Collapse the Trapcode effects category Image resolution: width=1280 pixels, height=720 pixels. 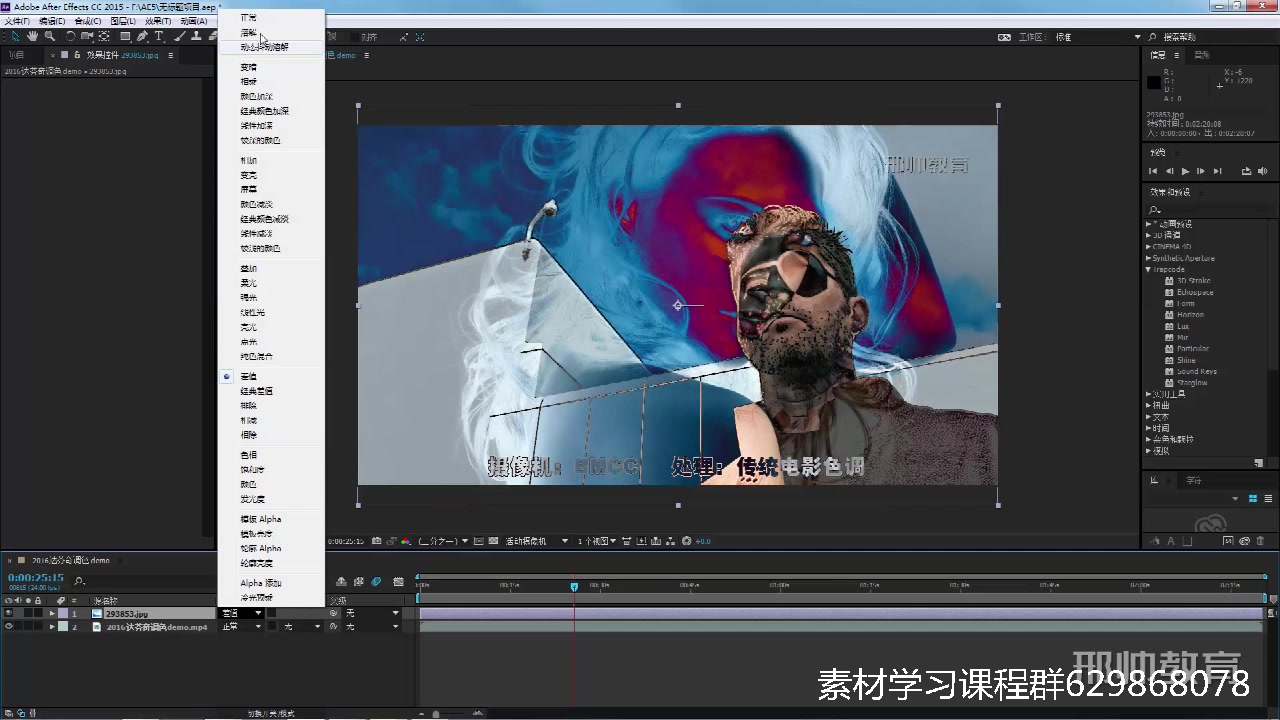click(1148, 269)
